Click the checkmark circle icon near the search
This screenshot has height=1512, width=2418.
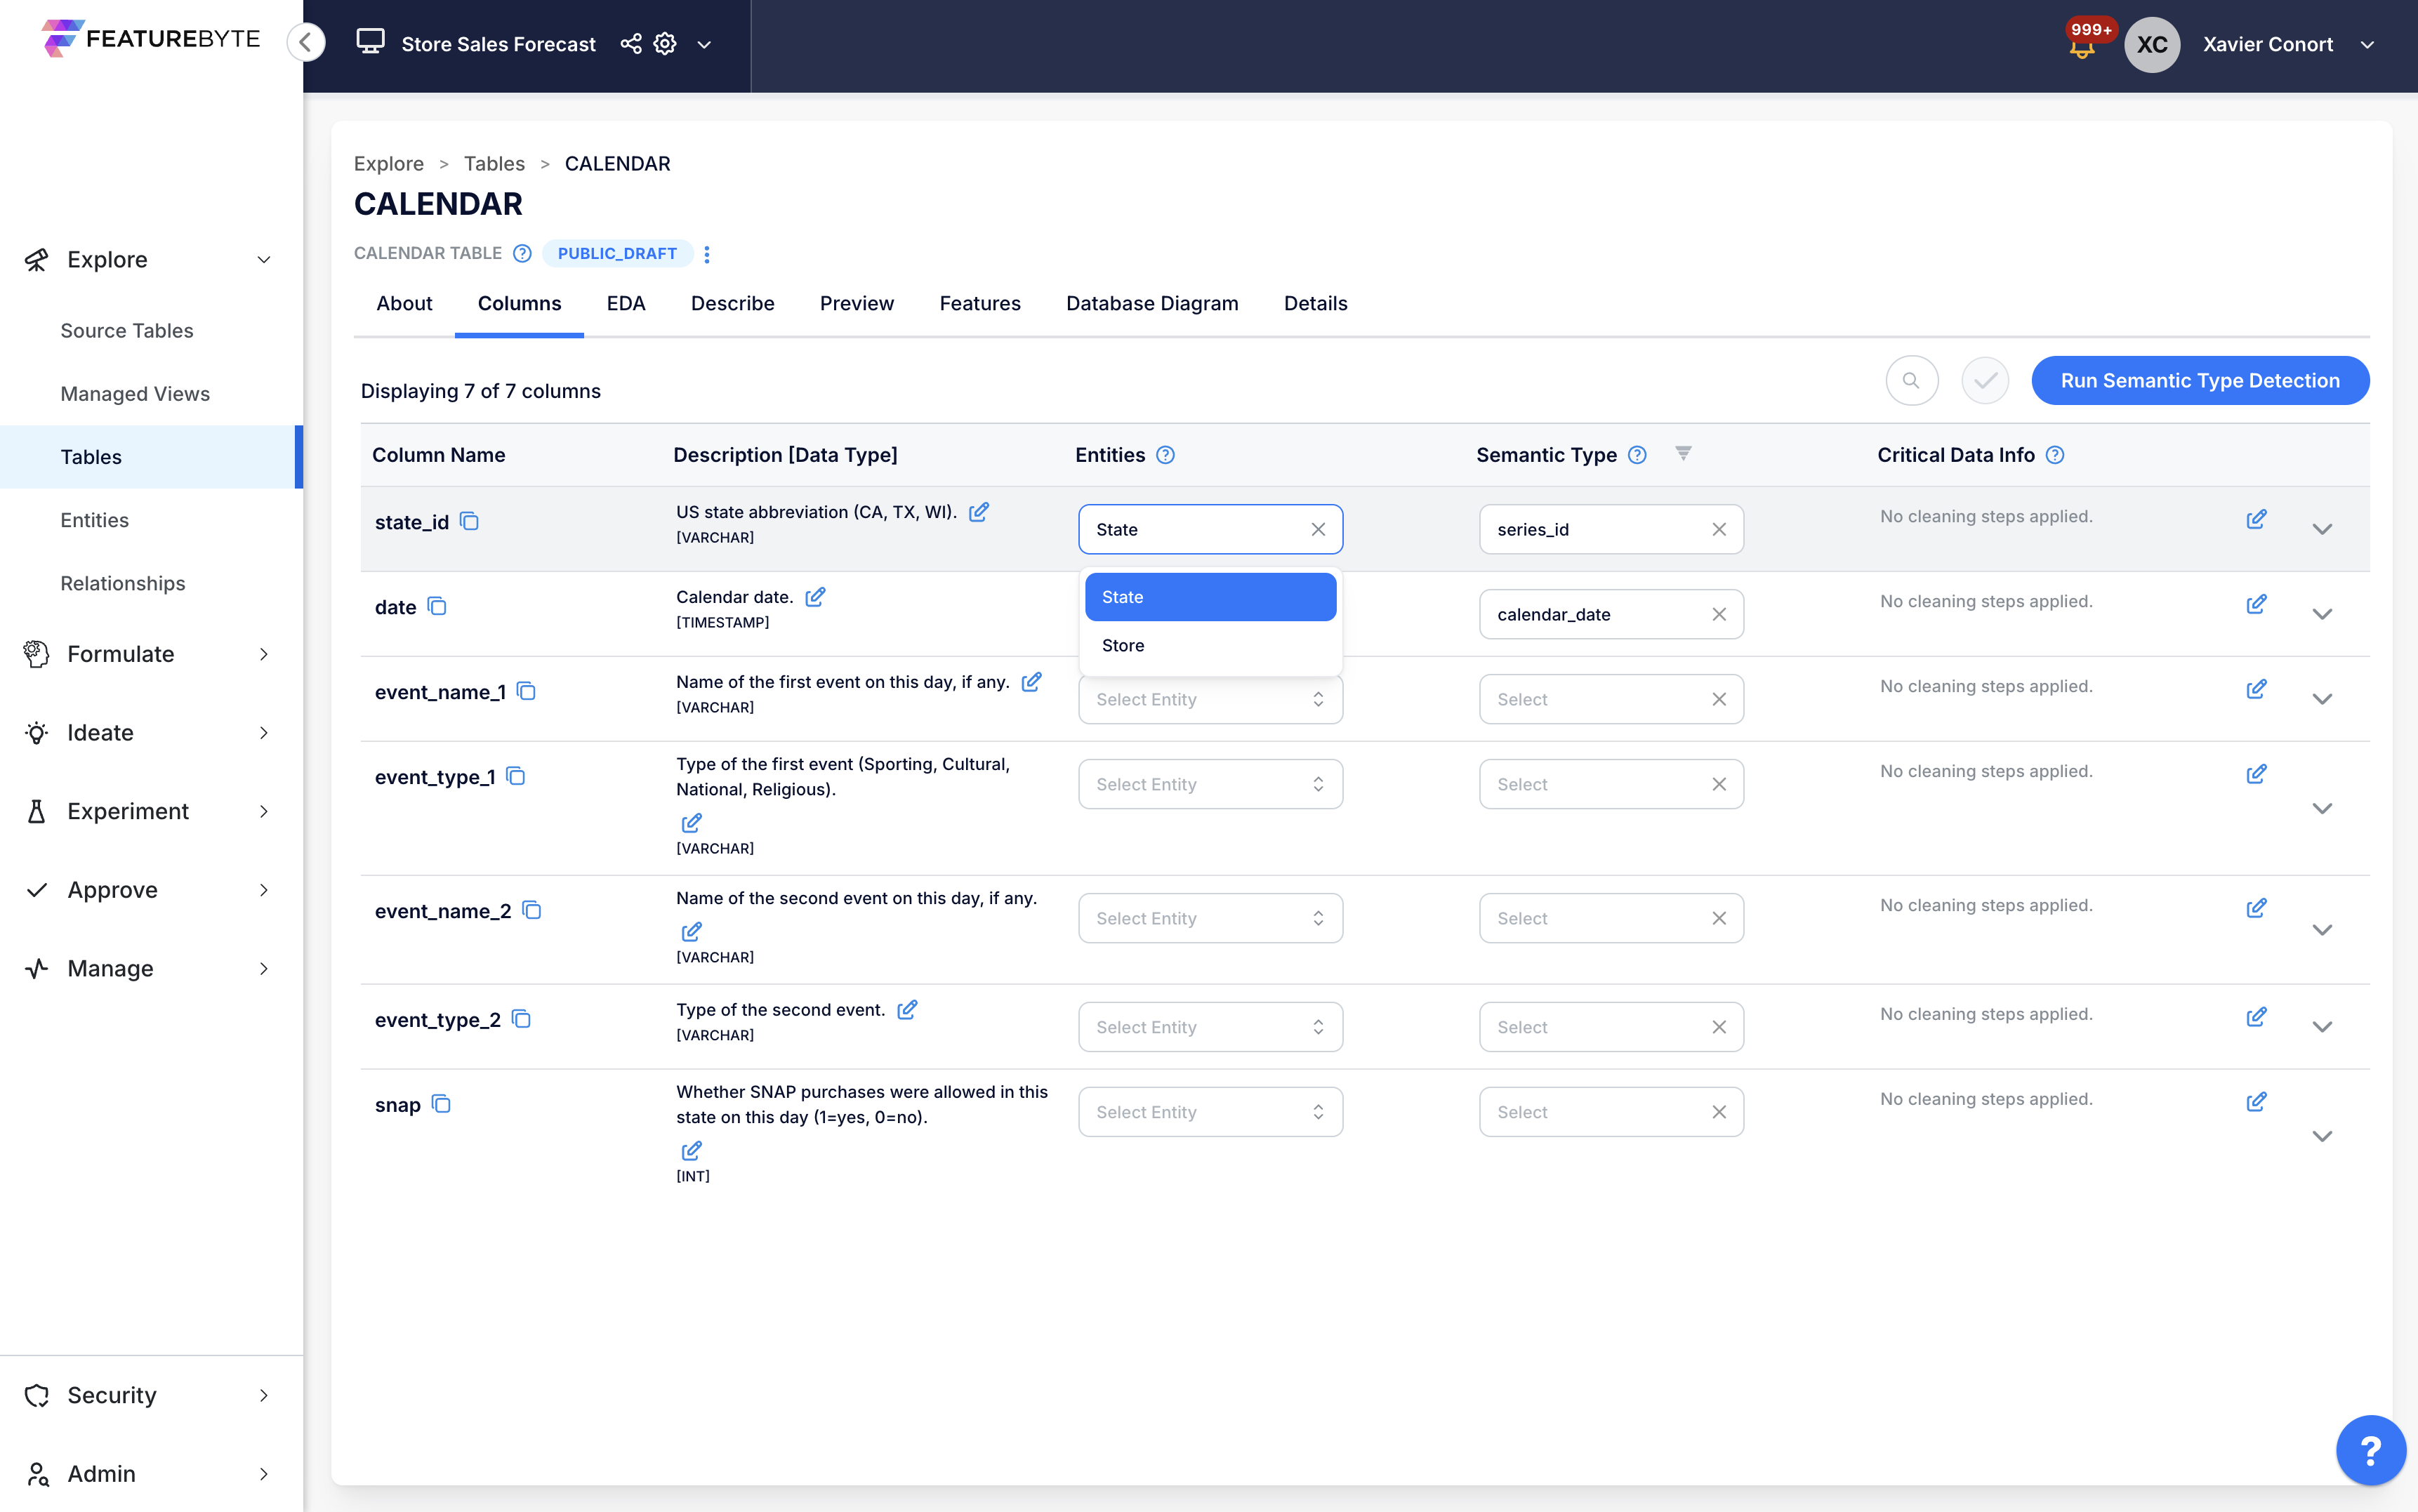tap(1985, 380)
